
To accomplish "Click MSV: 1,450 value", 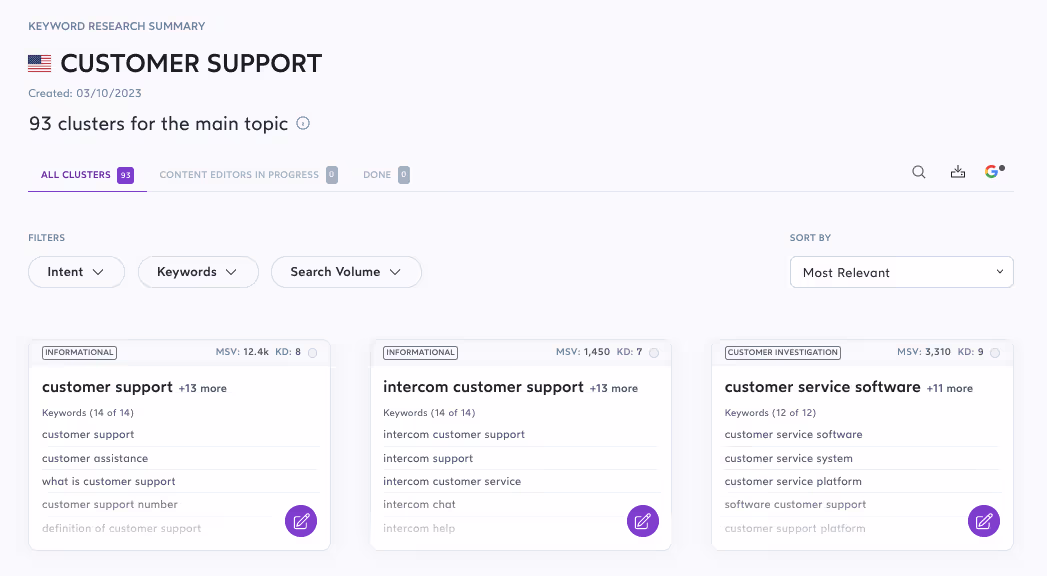I will pyautogui.click(x=583, y=352).
